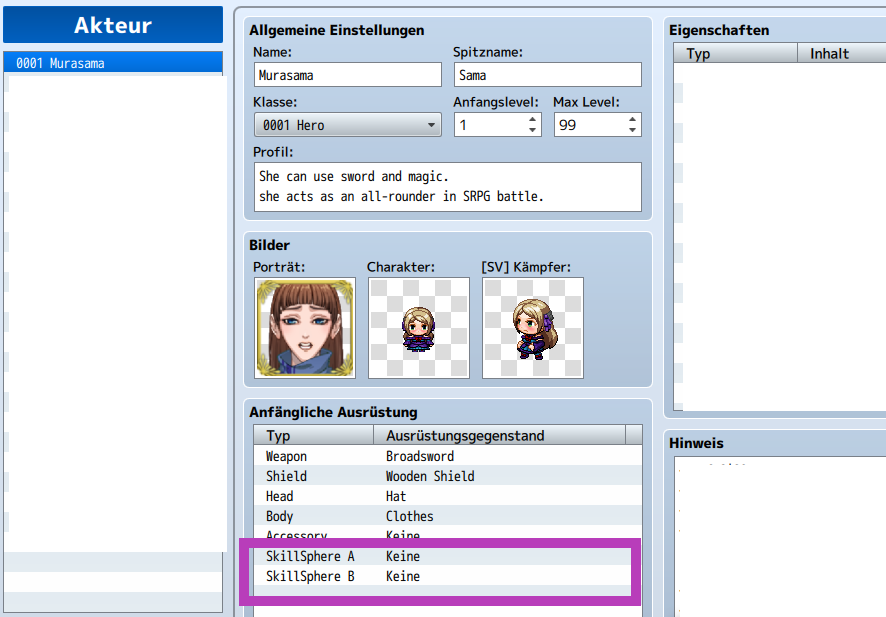
Task: Click the Typ column header in equipment table
Action: [314, 435]
